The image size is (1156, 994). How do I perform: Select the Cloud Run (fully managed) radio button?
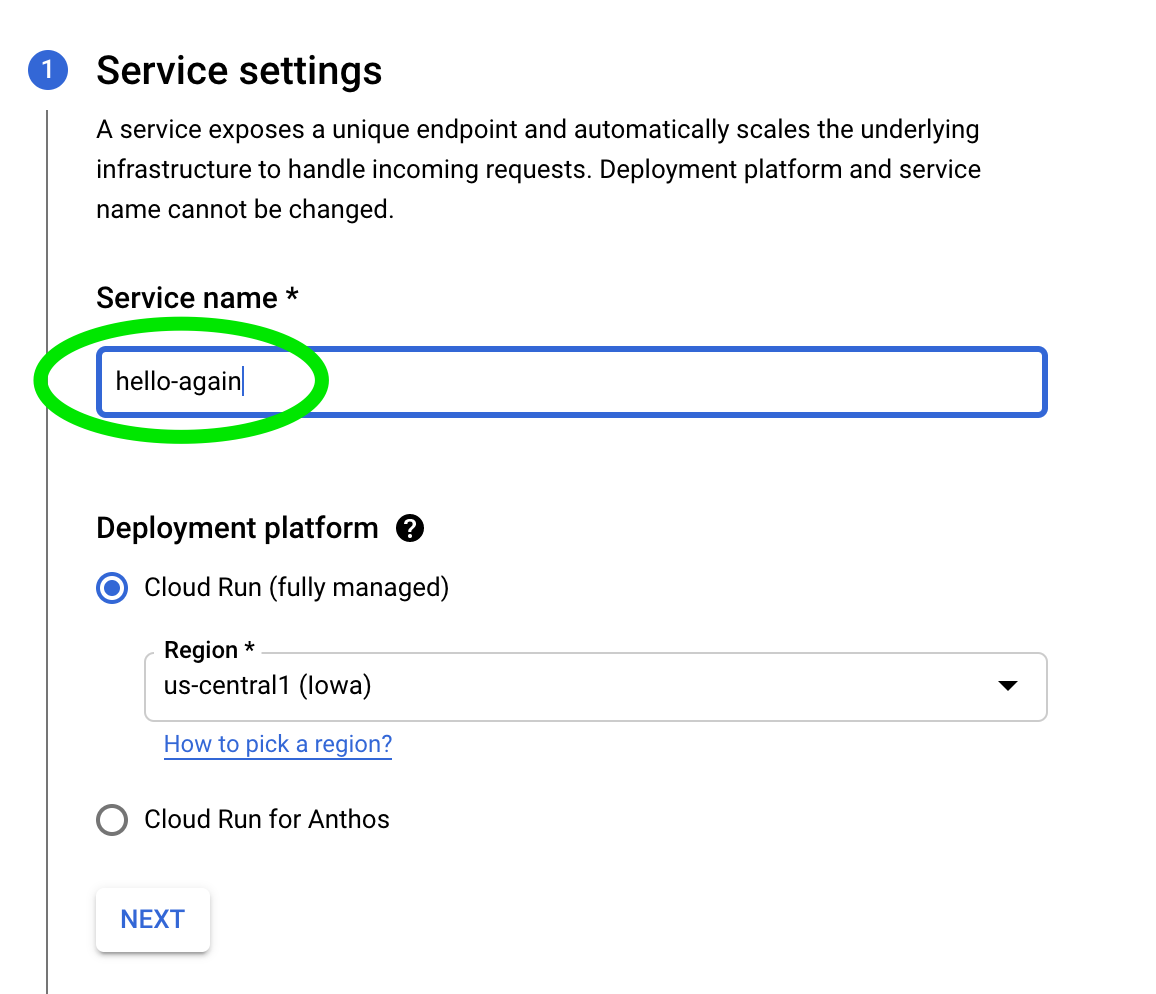112,588
